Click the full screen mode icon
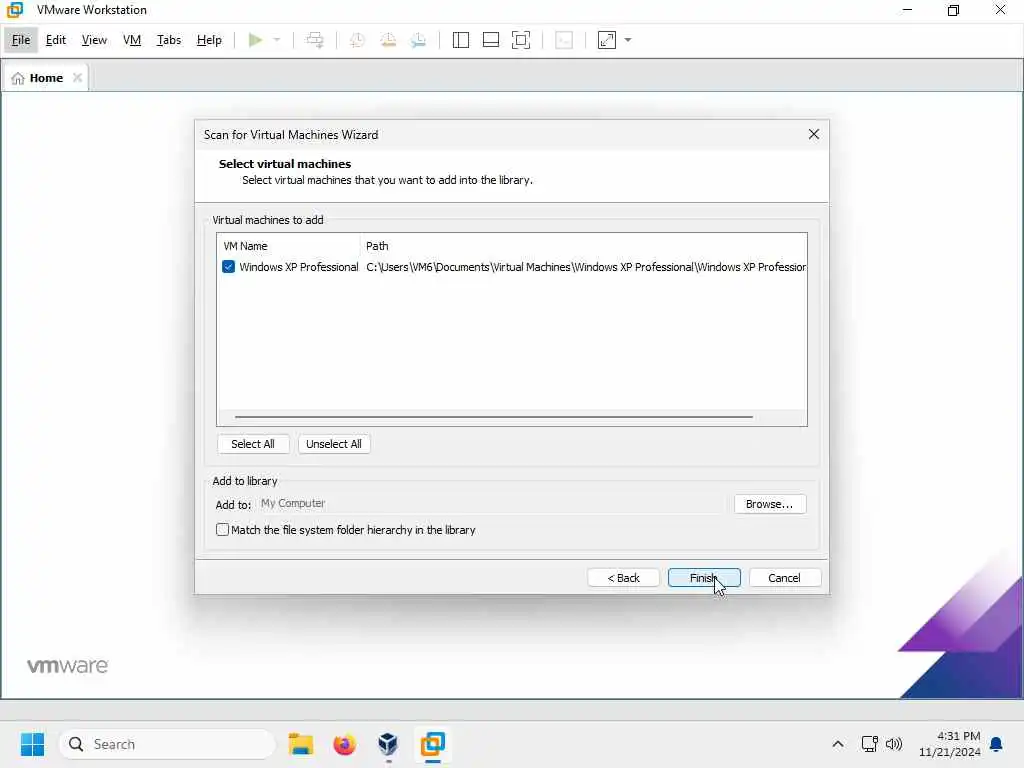1024x768 pixels. (520, 40)
